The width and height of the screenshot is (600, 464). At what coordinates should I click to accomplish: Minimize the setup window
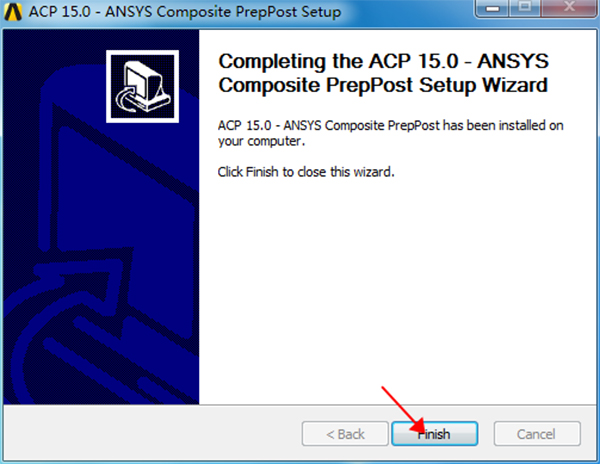click(493, 8)
